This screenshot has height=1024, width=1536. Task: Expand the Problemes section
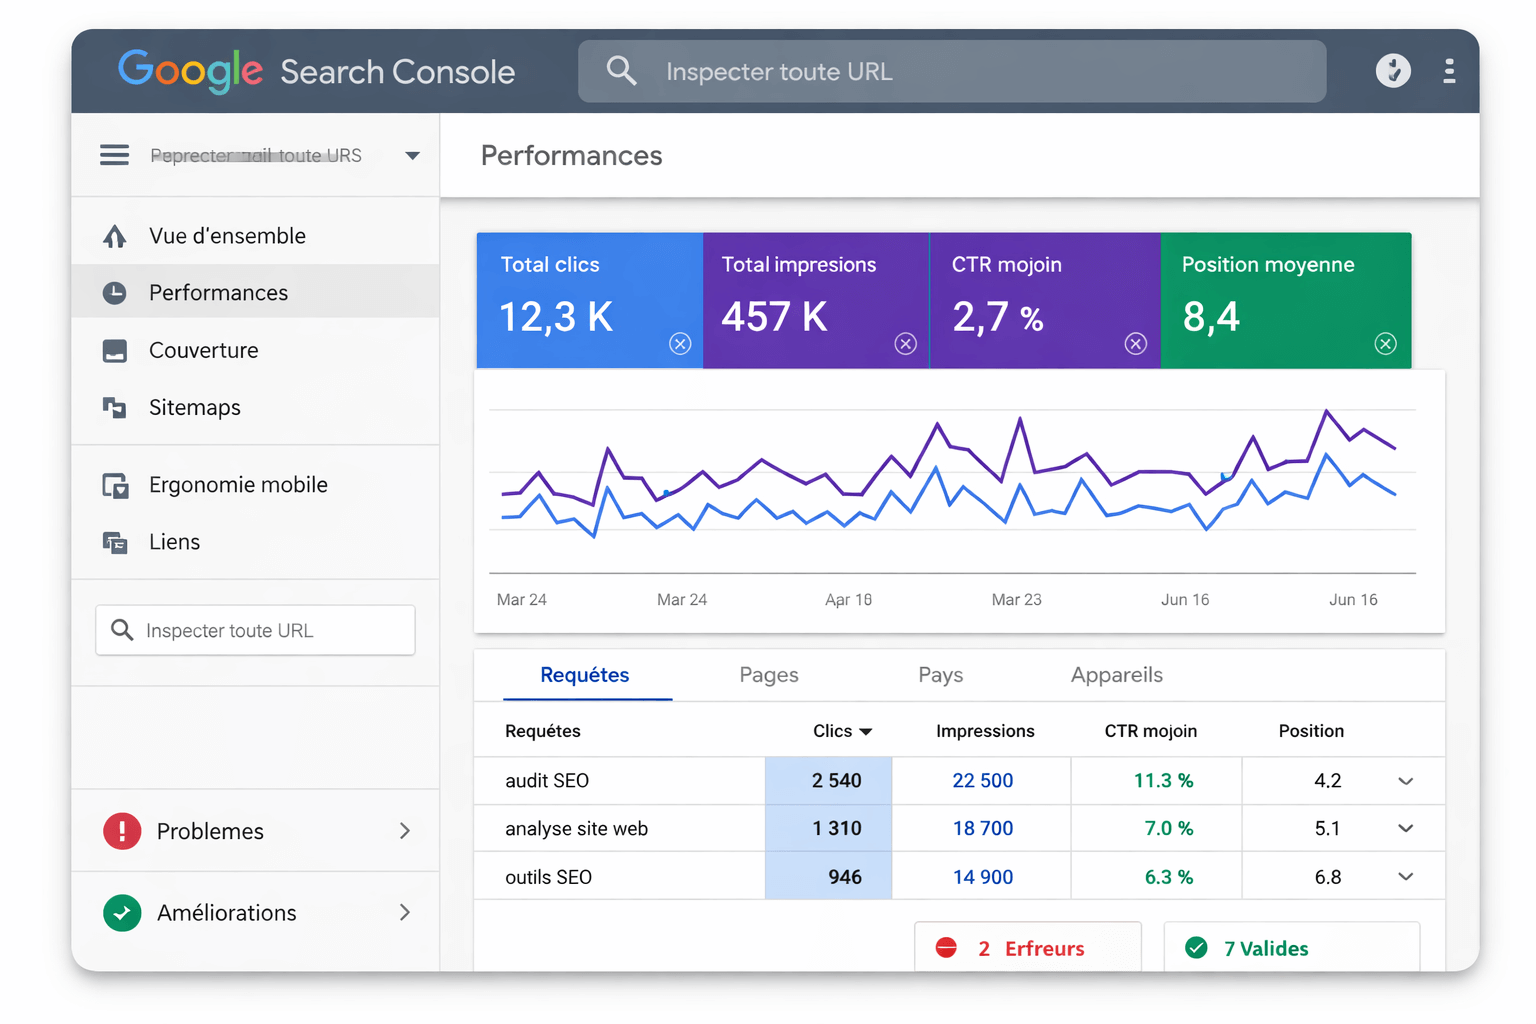tap(404, 831)
